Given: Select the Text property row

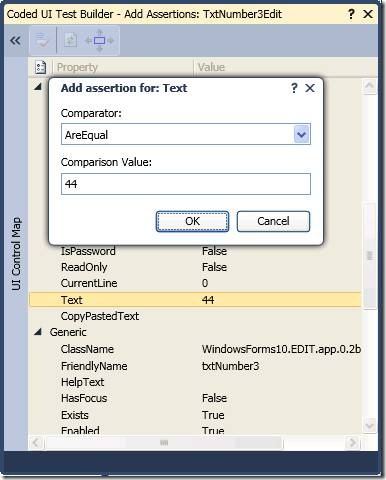Looking at the screenshot, I should 195,300.
